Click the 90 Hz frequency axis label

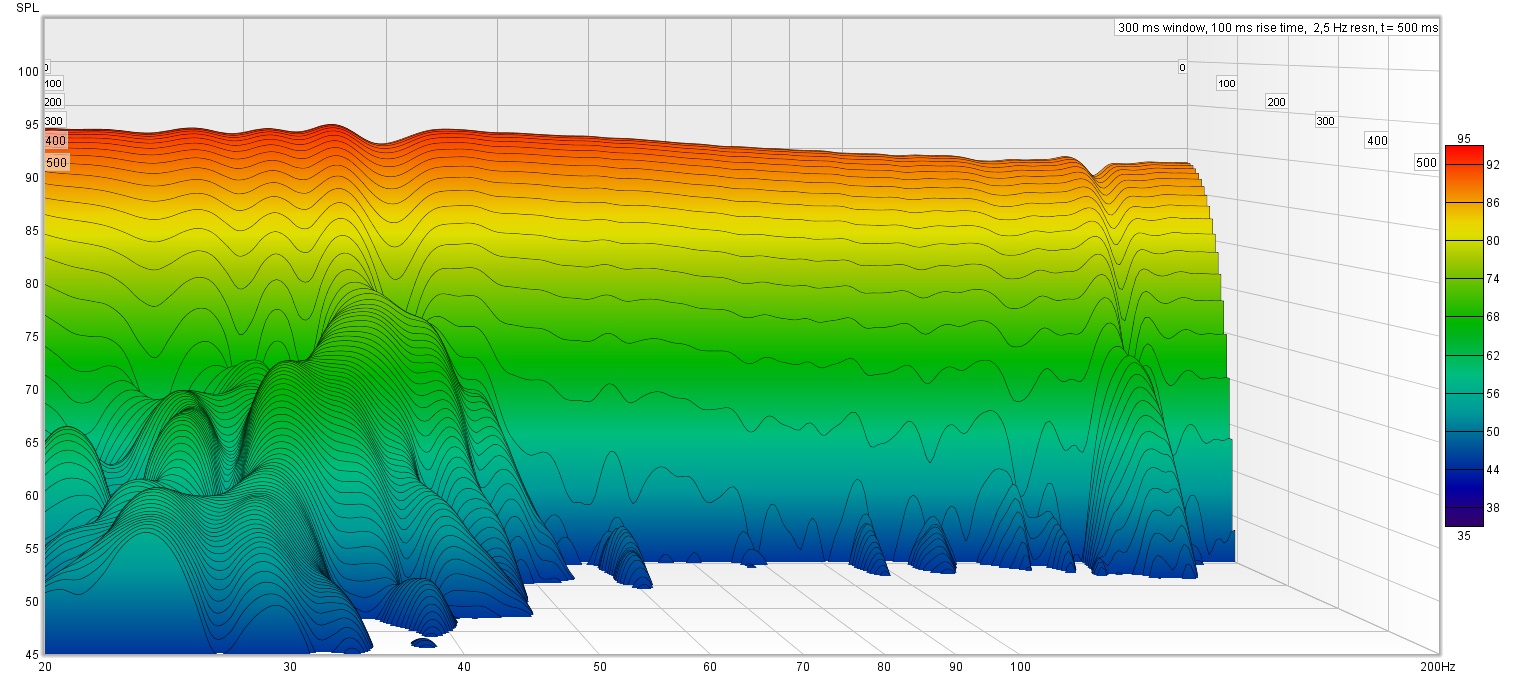(955, 666)
